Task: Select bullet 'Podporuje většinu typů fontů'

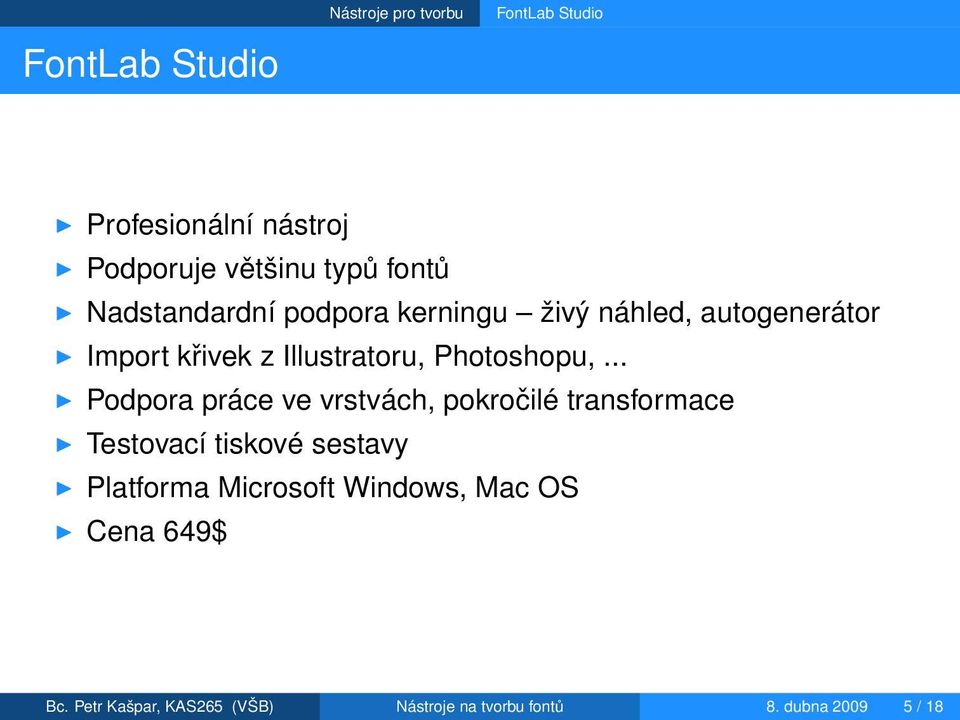Action: click(x=268, y=269)
